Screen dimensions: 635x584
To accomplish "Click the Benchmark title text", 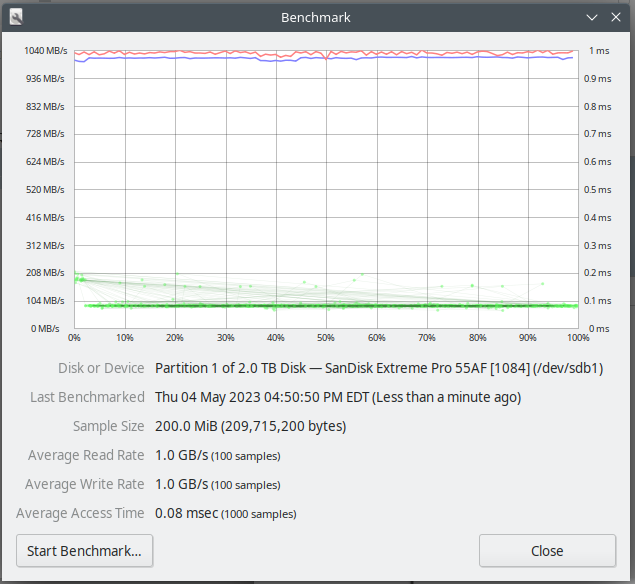I will pos(315,17).
